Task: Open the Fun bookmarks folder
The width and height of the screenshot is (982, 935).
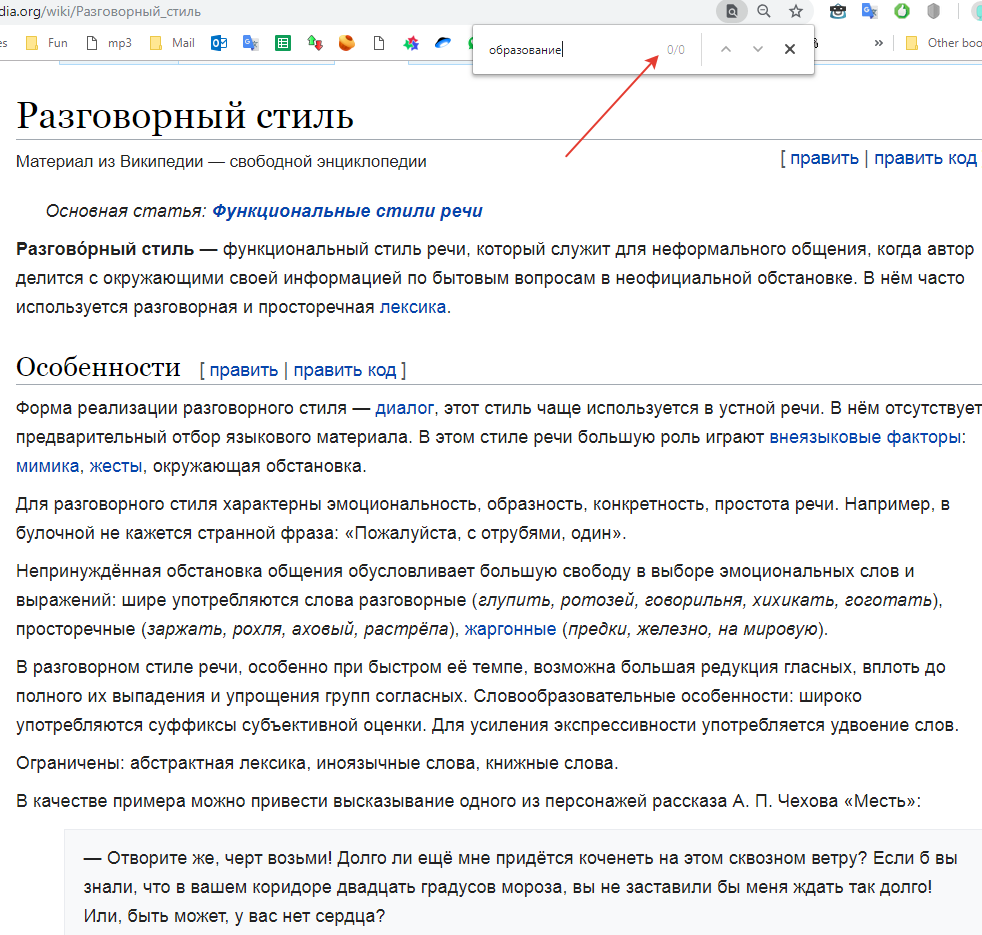Action: [47, 43]
